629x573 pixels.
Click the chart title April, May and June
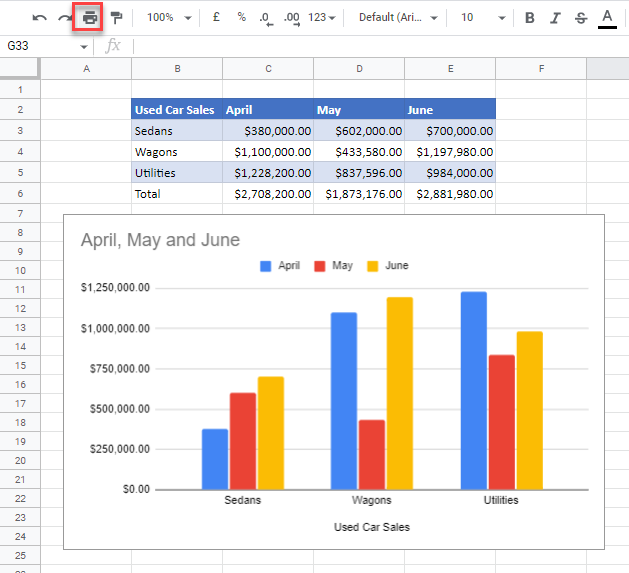point(160,240)
